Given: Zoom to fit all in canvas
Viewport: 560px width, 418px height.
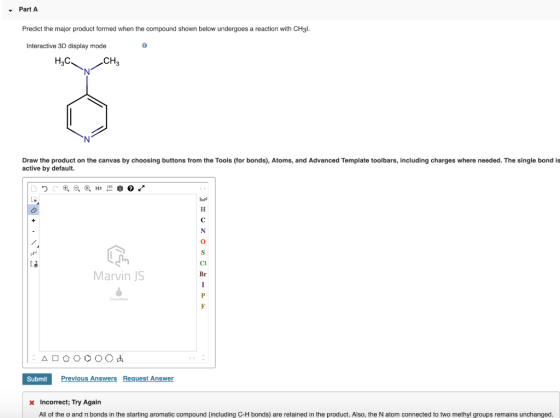Looking at the screenshot, I should point(87,188).
